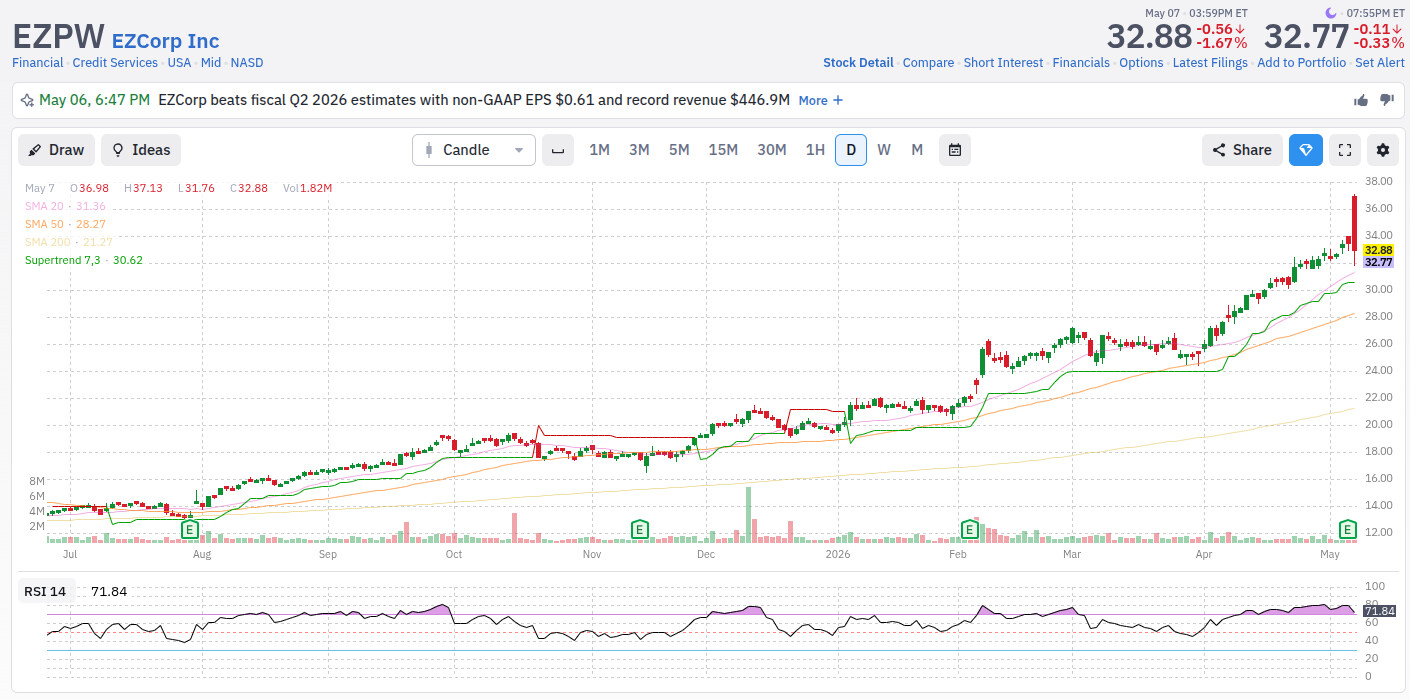The image size is (1410, 700).
Task: Click thumbs up on news summary
Action: point(1361,100)
